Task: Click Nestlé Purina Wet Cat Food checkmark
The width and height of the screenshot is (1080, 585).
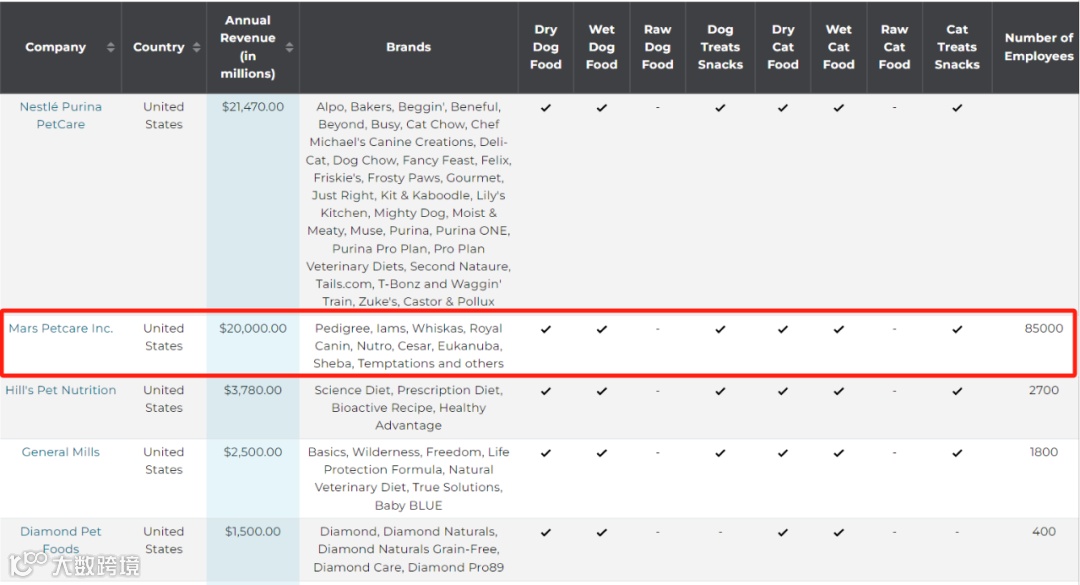Action: (x=838, y=107)
